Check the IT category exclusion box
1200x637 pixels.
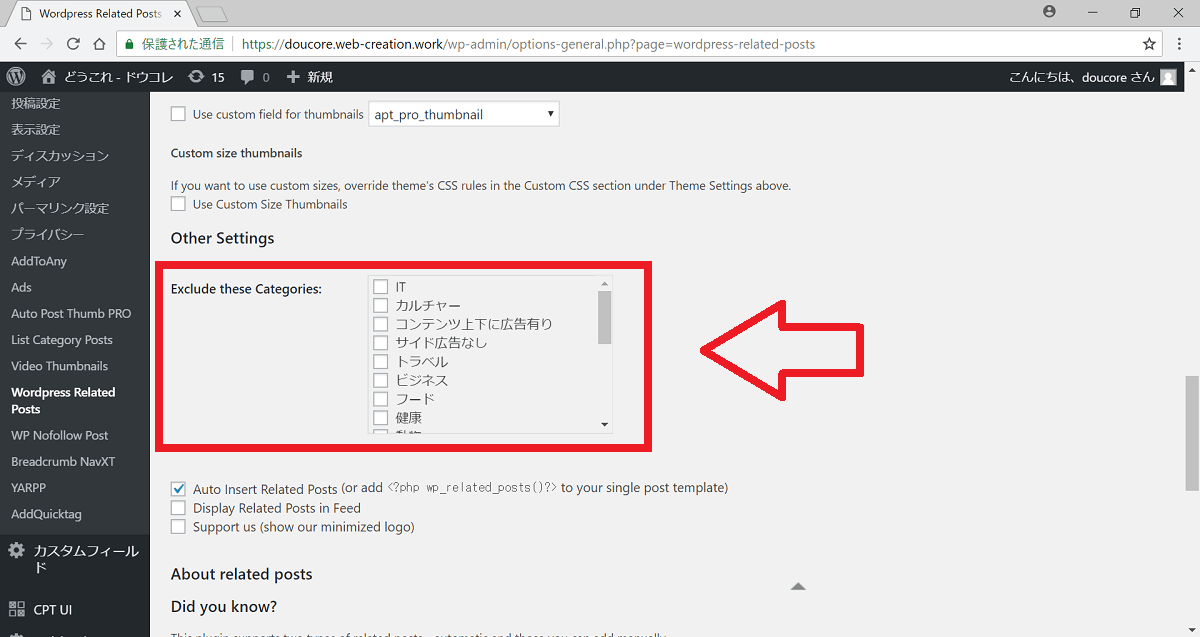[380, 287]
